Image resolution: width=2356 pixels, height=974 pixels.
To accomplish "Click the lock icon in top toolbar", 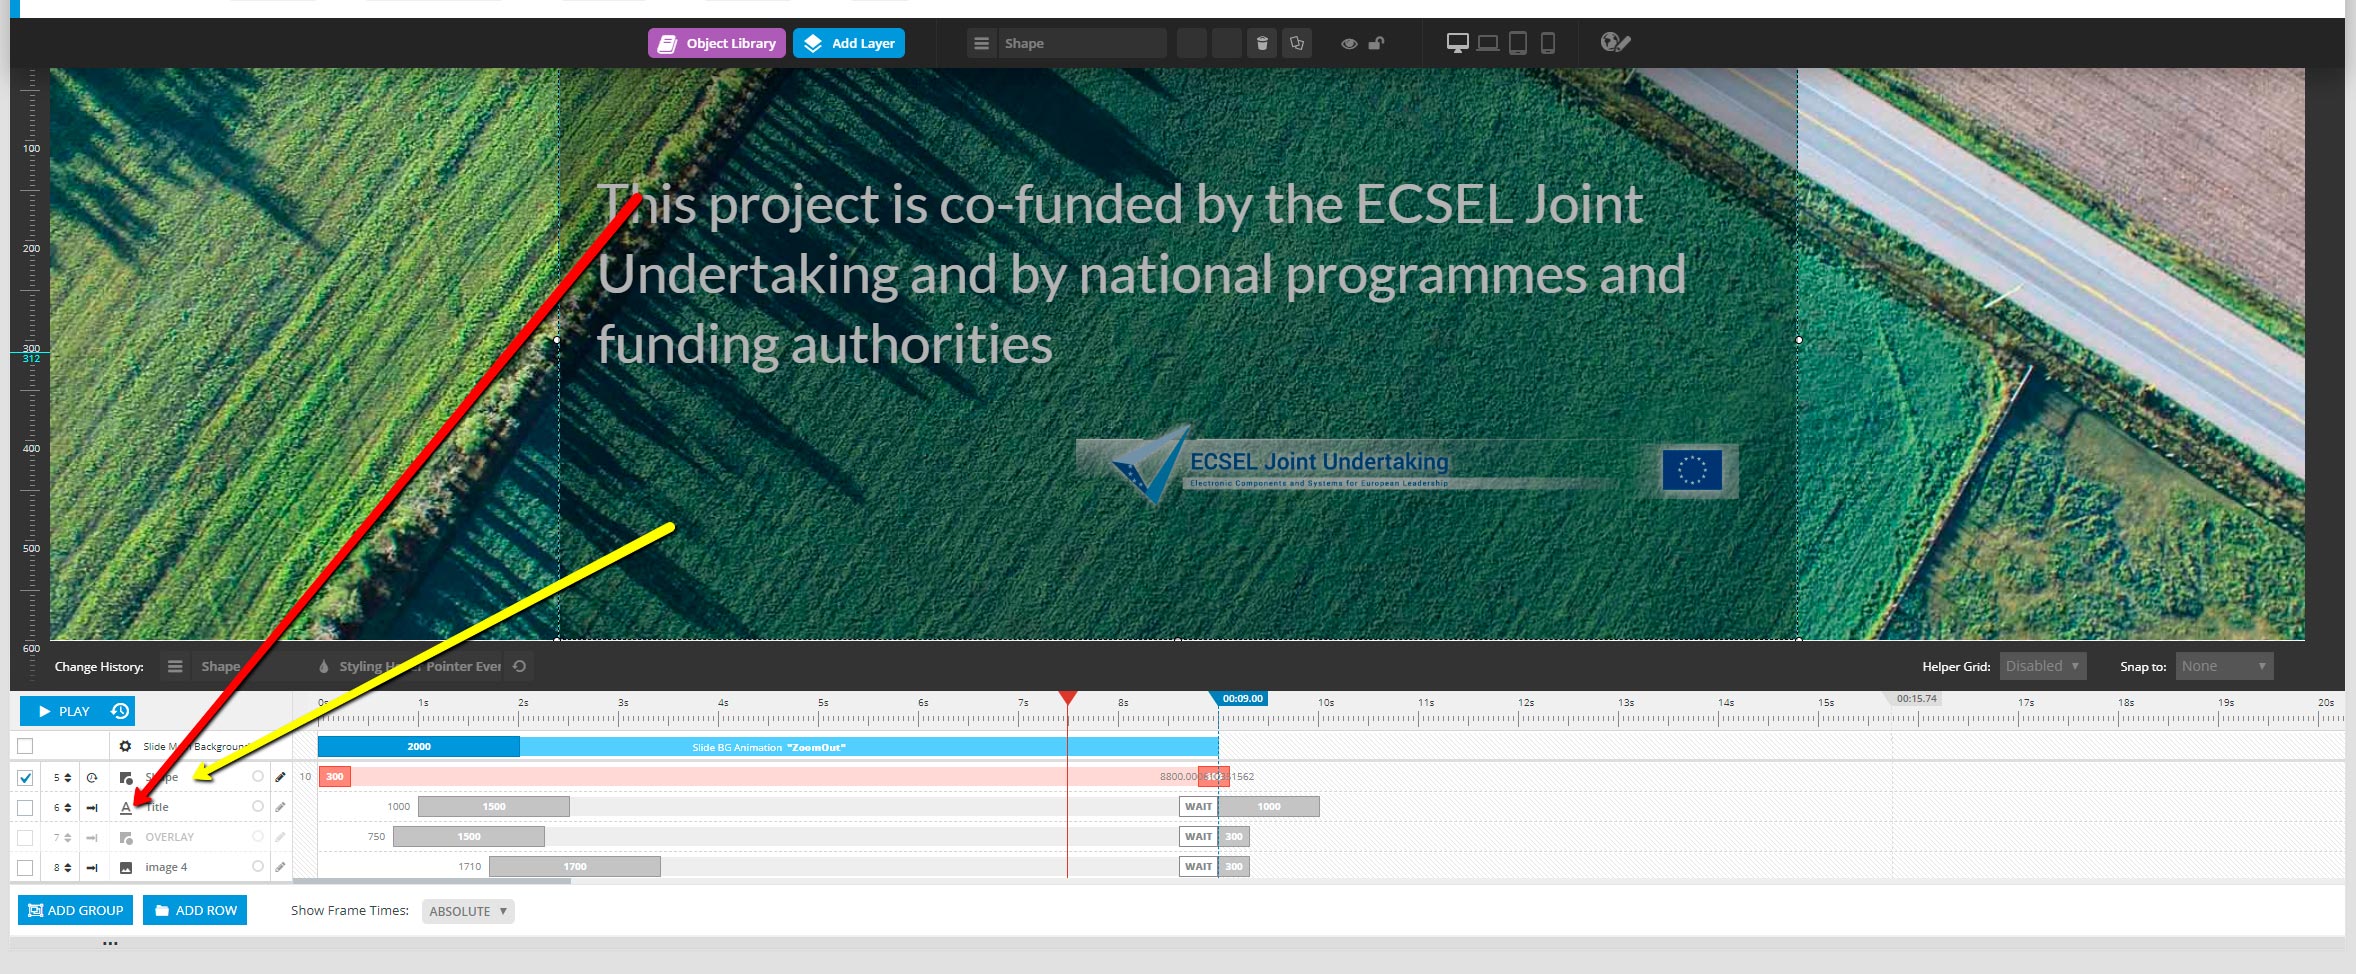I will pyautogui.click(x=1377, y=43).
